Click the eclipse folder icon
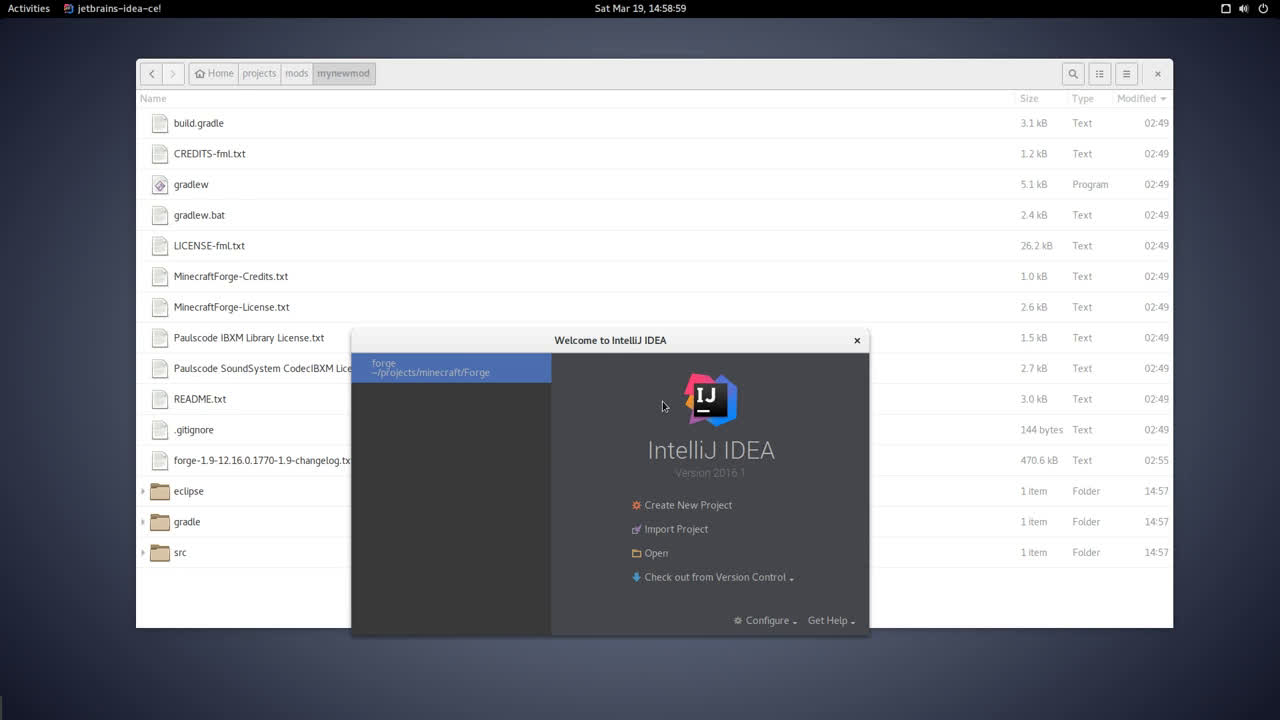Image resolution: width=1280 pixels, height=720 pixels. (160, 491)
